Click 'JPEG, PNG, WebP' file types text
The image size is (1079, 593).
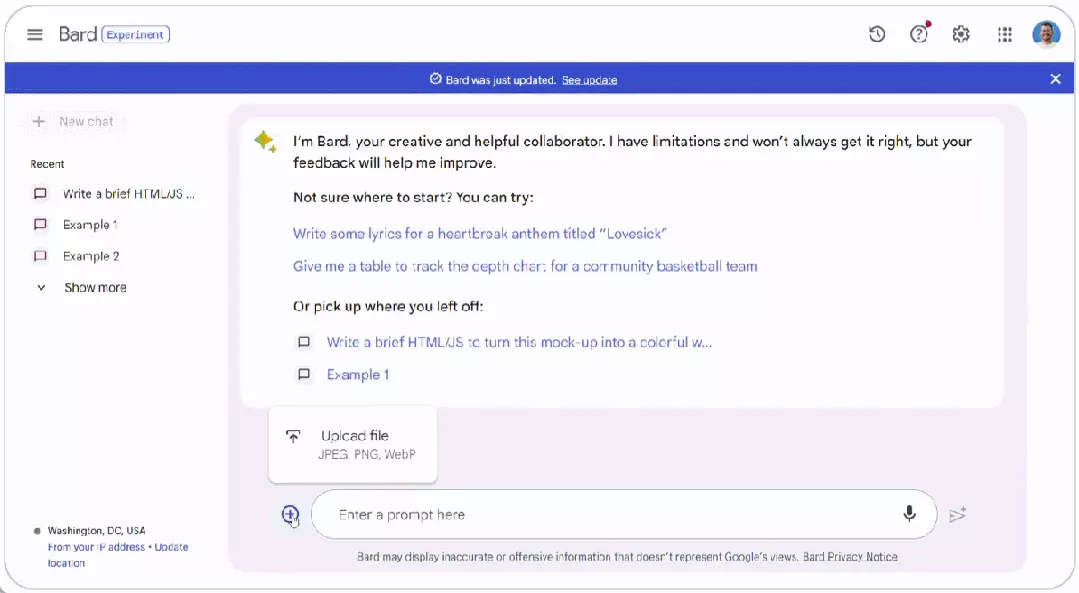pyautogui.click(x=367, y=455)
